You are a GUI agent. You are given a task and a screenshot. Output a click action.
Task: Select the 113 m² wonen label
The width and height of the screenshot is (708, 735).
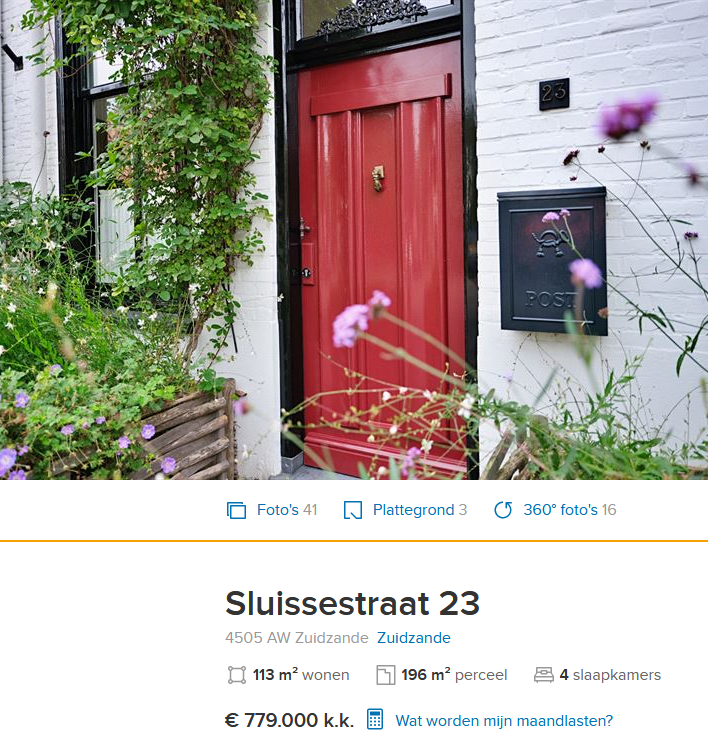301,675
